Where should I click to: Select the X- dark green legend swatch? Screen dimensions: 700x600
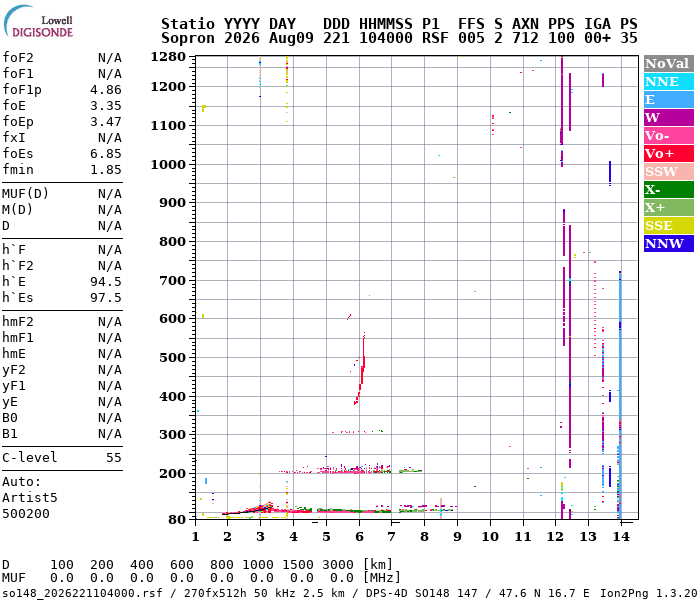[669, 190]
